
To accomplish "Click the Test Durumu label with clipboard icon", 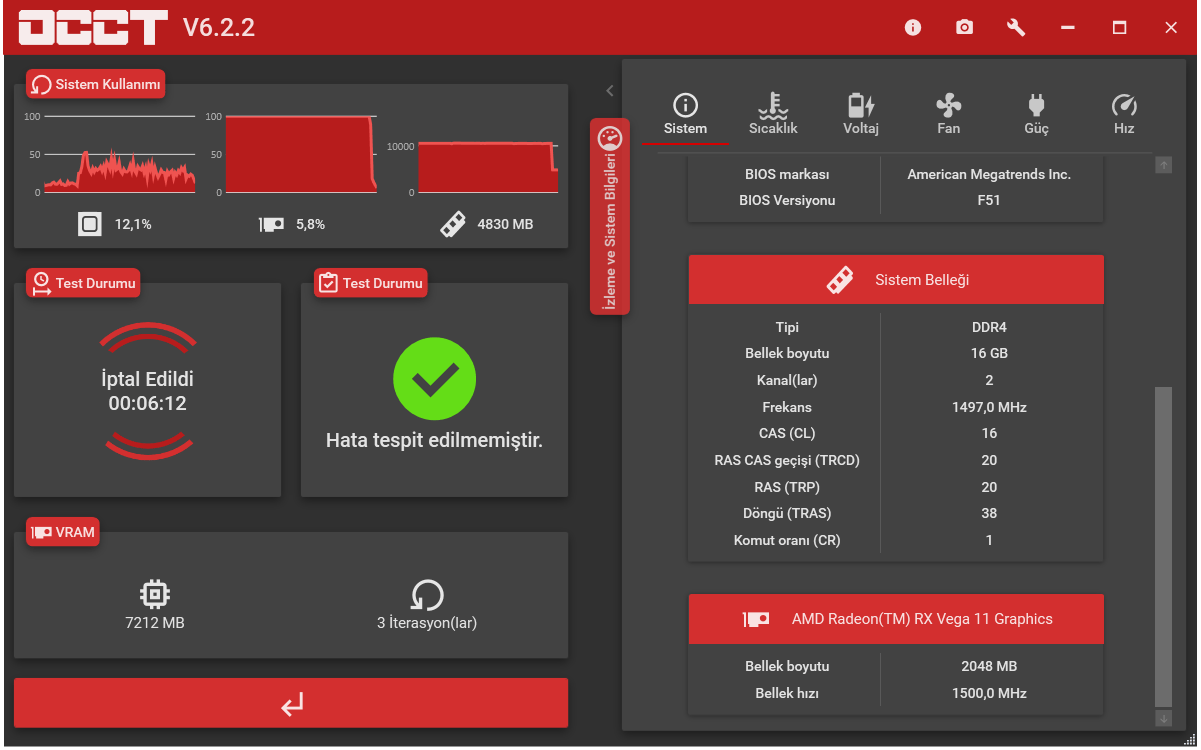I will 371,283.
